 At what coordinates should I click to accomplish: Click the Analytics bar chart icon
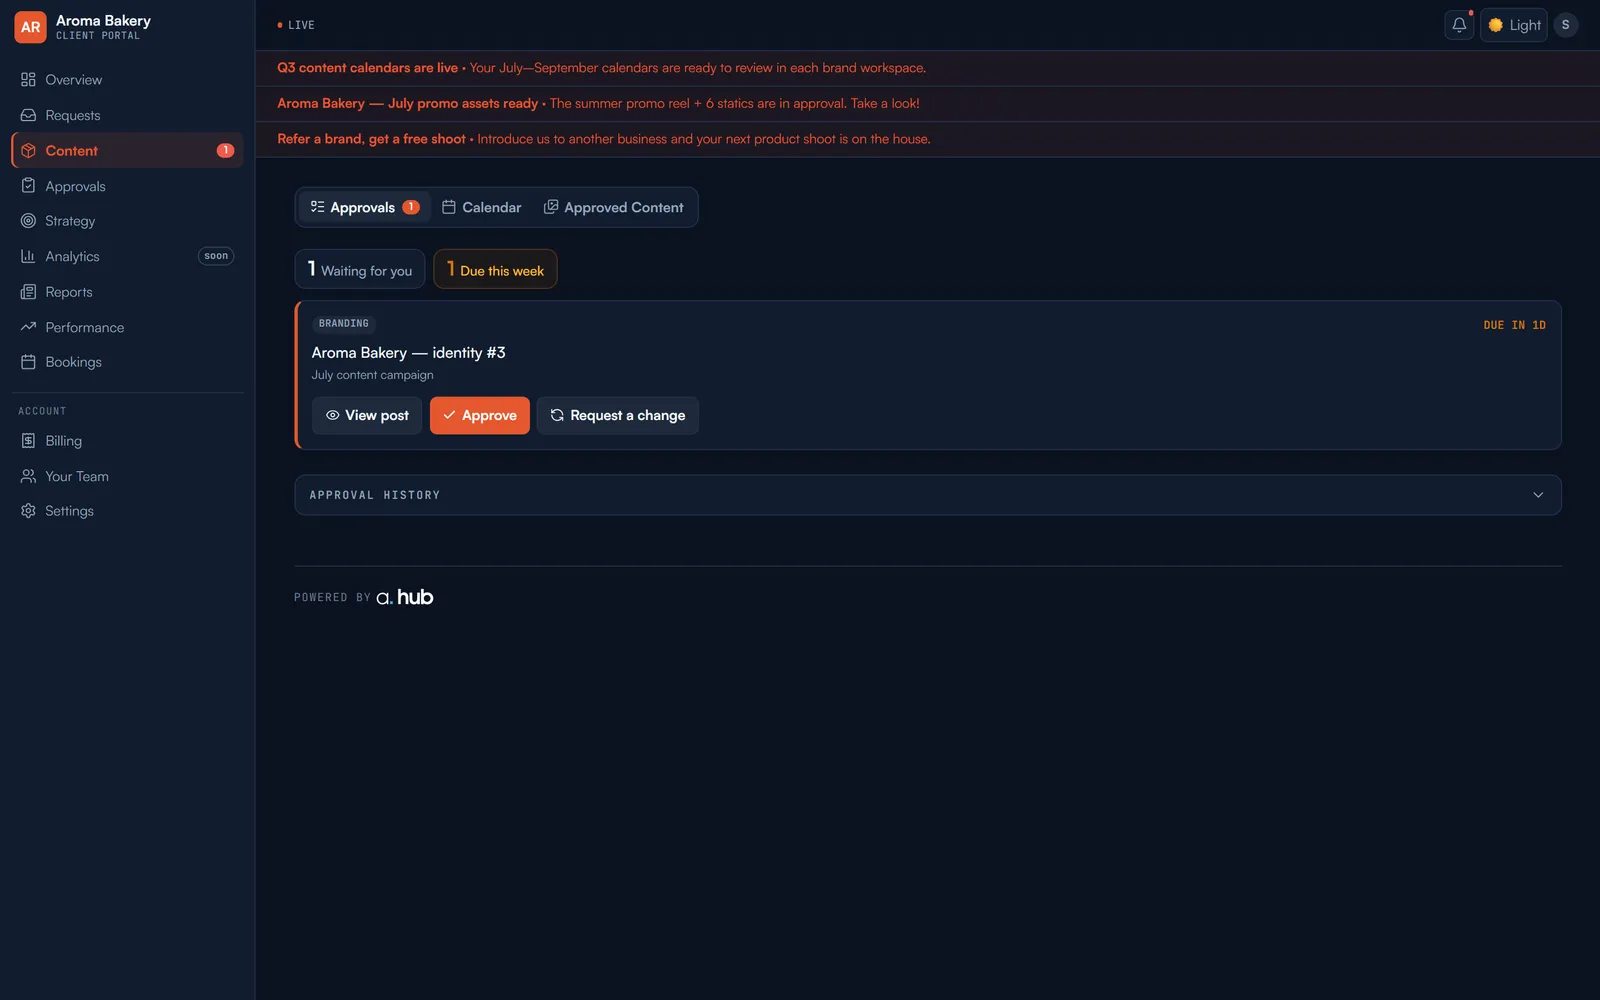pos(28,257)
